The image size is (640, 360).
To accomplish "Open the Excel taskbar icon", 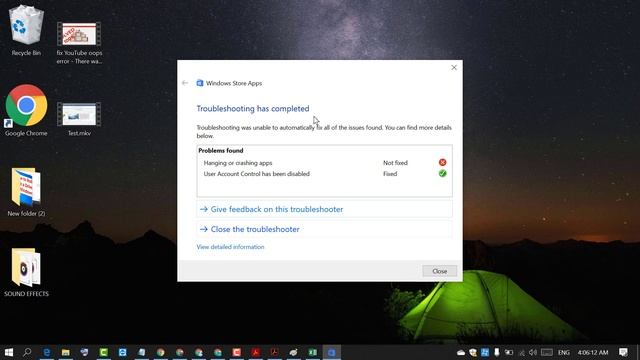I will 313,352.
